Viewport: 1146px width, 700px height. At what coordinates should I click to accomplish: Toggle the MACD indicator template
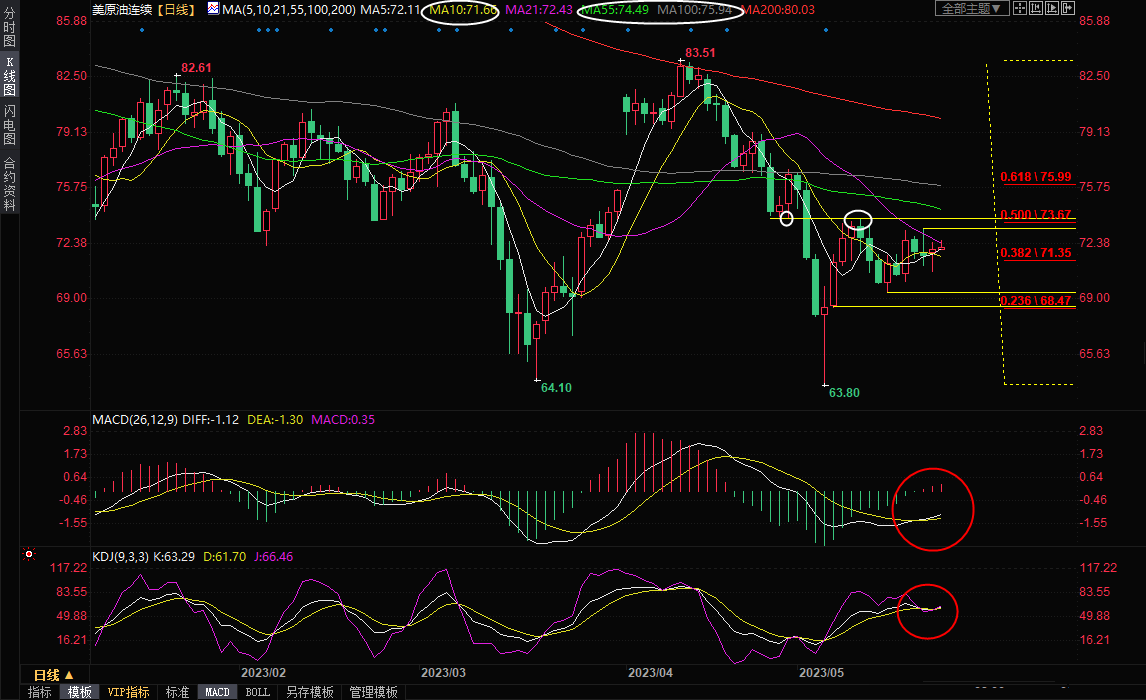217,692
